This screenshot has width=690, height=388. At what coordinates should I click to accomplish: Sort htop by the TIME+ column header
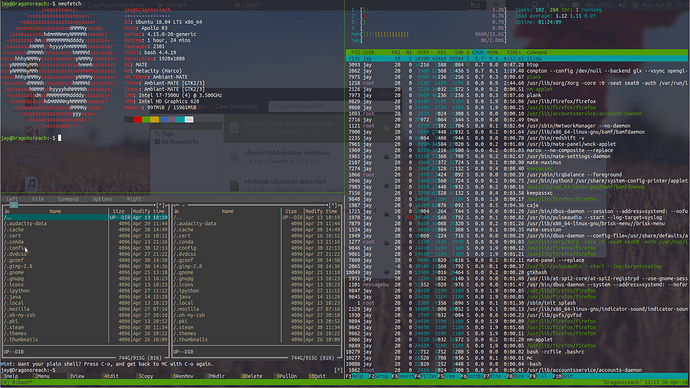click(514, 52)
